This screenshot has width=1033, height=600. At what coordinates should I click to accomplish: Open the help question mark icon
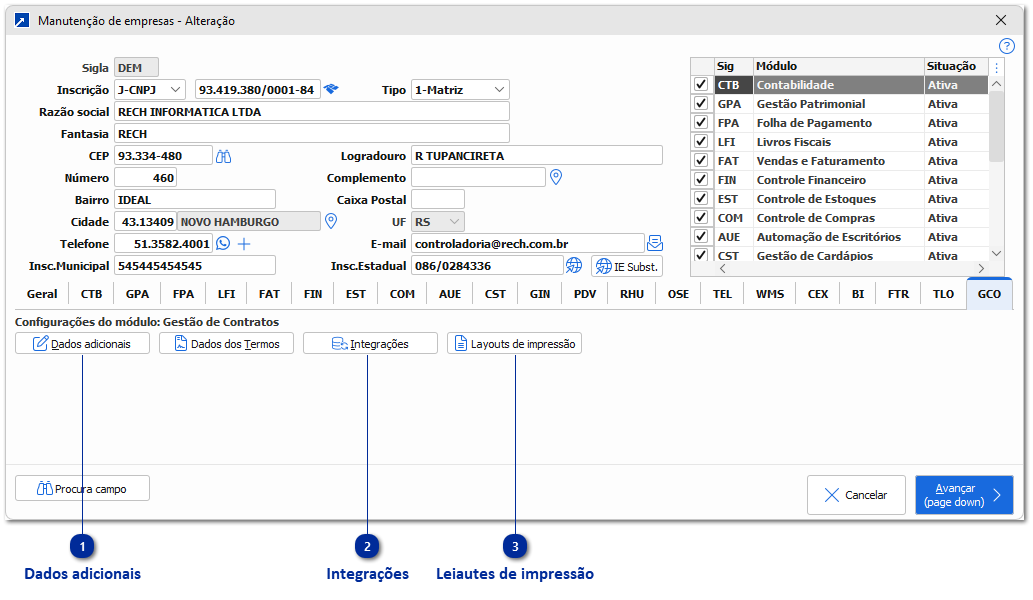pyautogui.click(x=1007, y=46)
